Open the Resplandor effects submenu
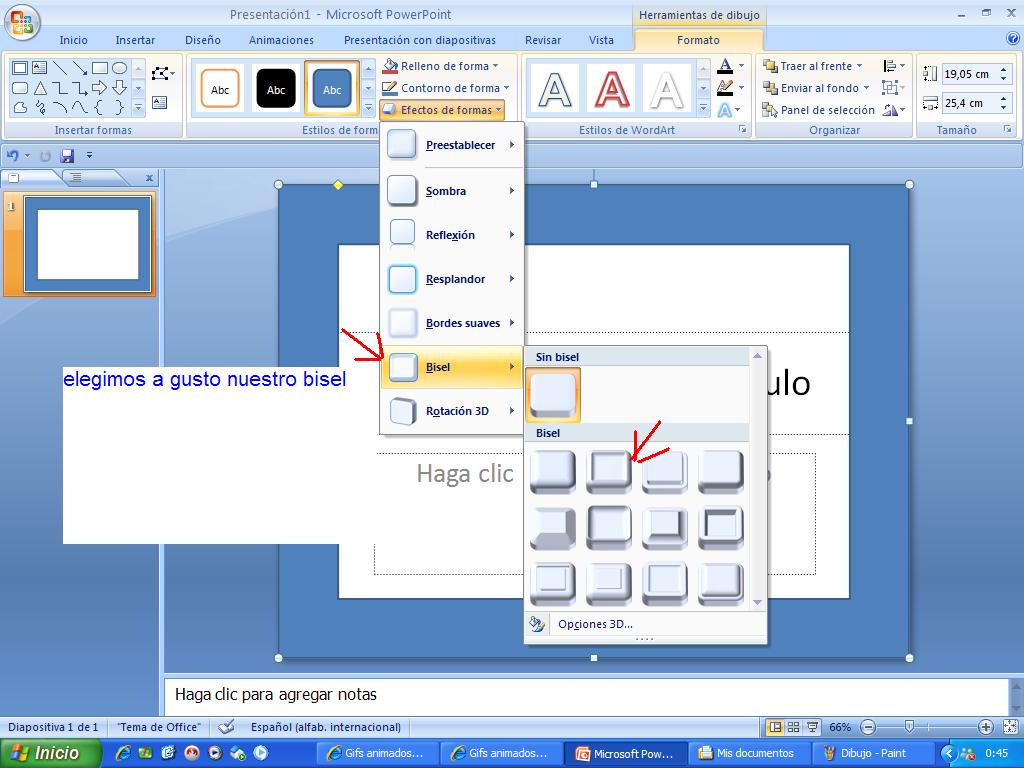 click(x=452, y=279)
